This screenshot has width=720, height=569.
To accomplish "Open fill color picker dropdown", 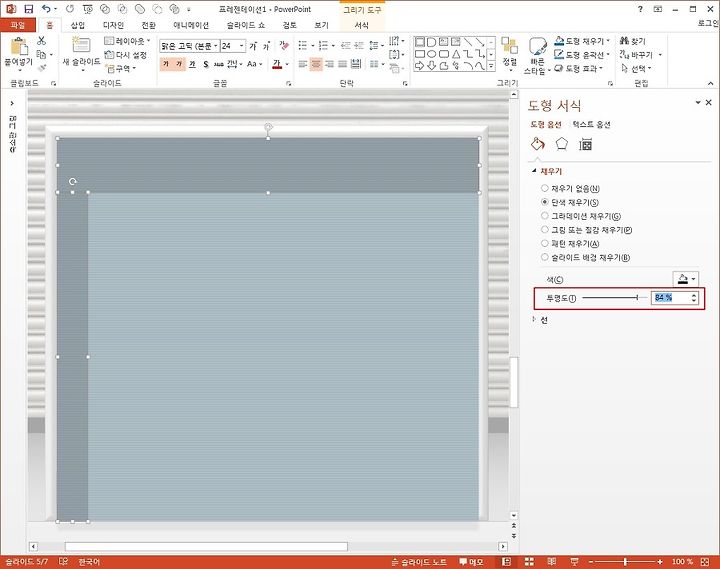I will pyautogui.click(x=686, y=279).
